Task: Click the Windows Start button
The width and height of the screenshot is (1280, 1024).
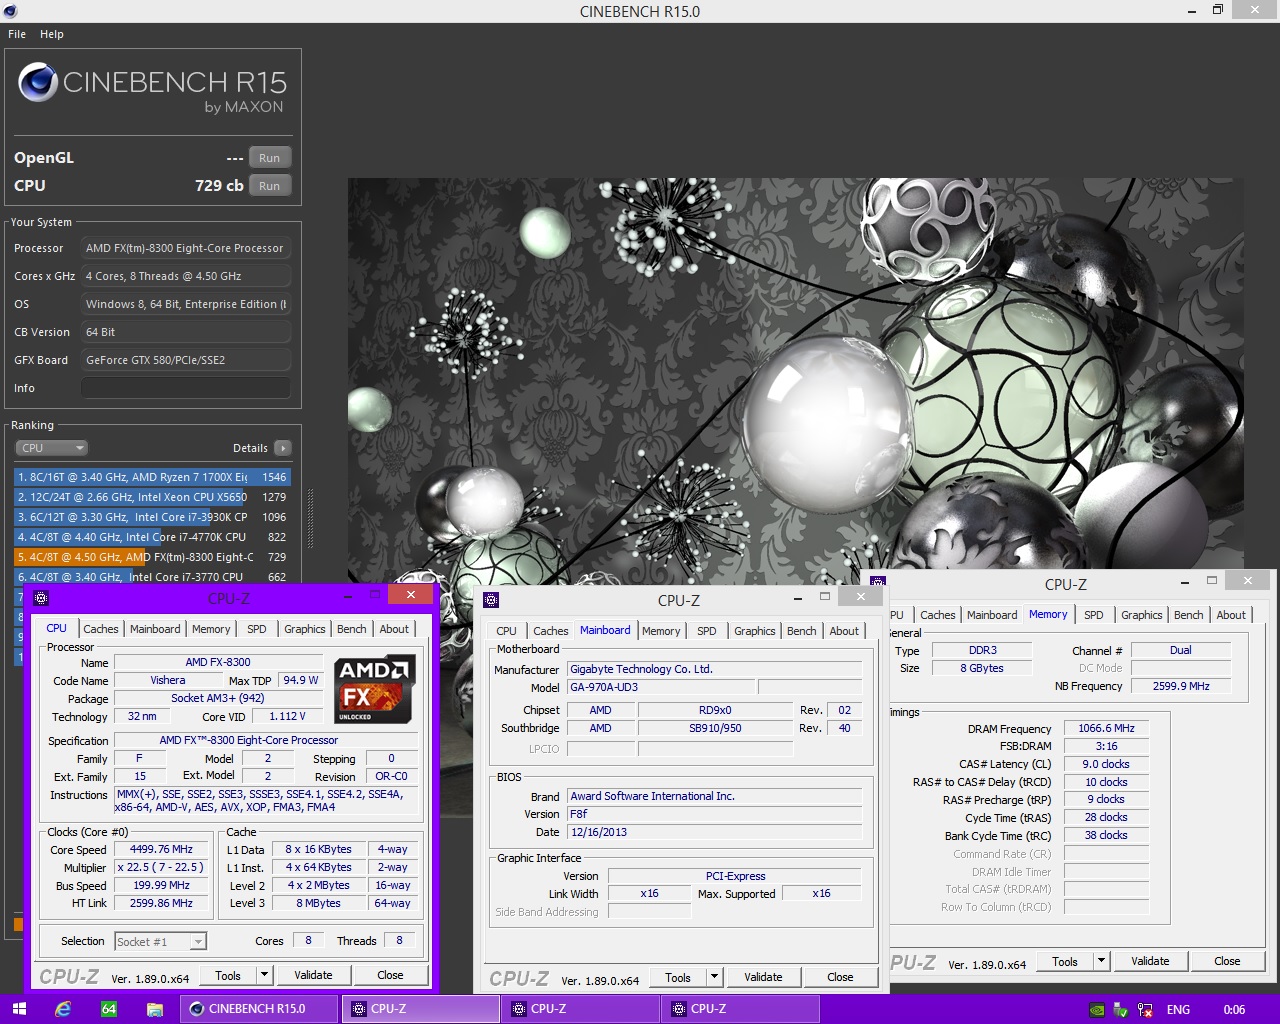Action: pos(19,1009)
